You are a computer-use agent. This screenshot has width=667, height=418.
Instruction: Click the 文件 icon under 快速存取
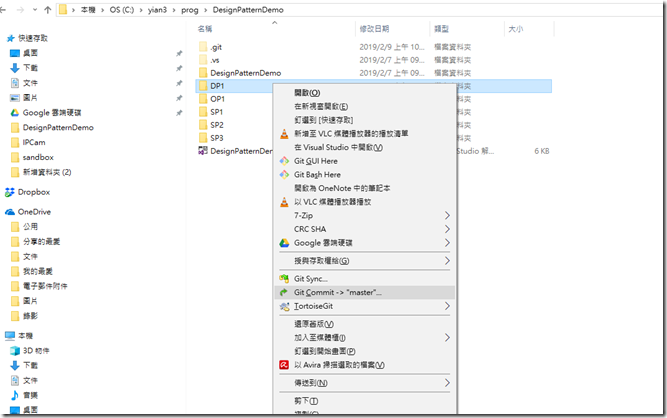(x=15, y=83)
